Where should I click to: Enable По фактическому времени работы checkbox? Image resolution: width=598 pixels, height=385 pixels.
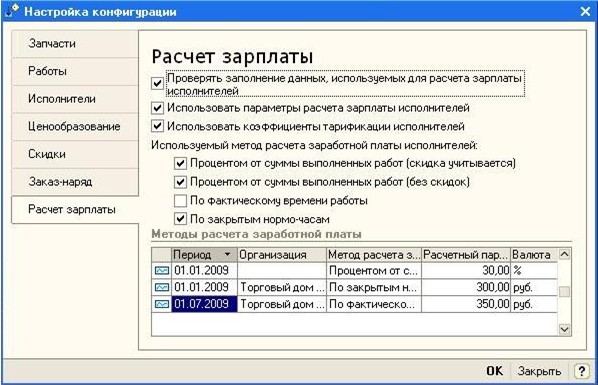[x=180, y=201]
